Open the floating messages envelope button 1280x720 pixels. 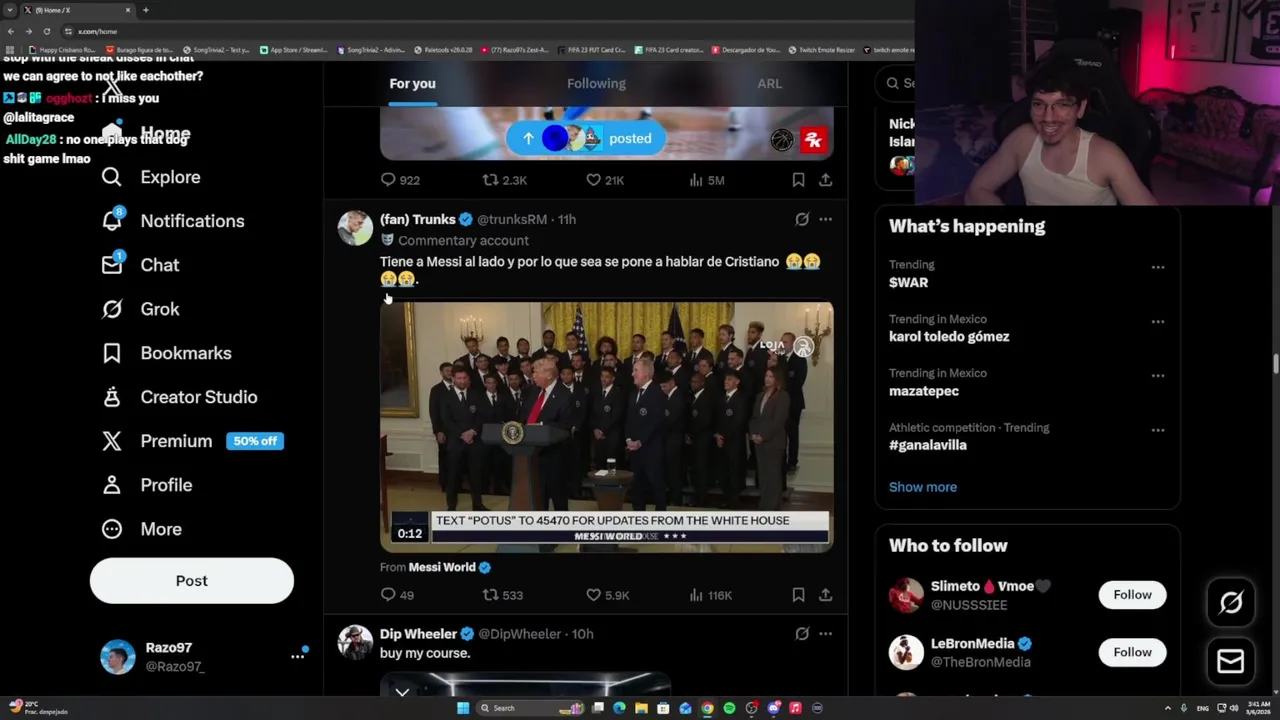1231,661
